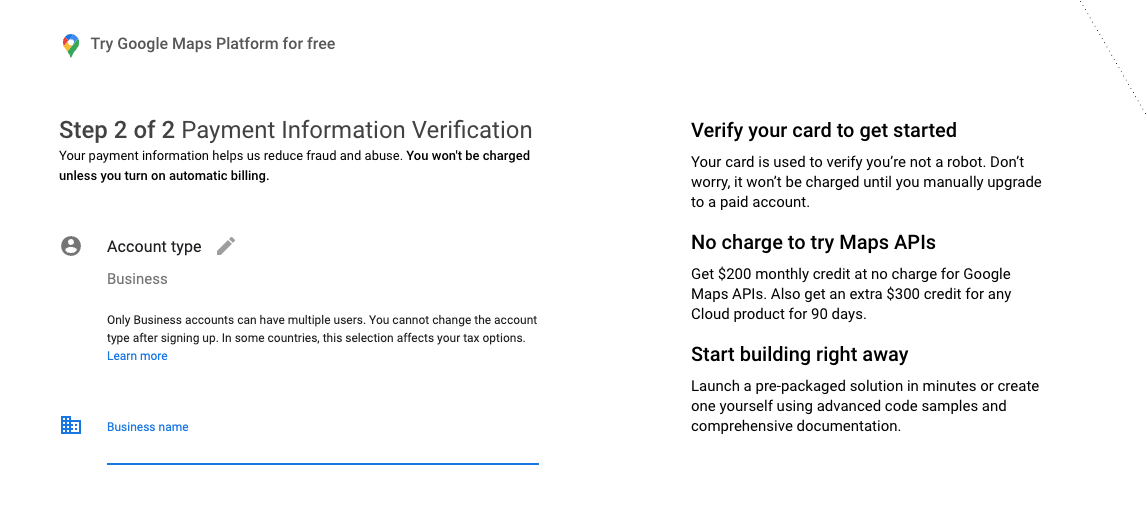
Task: Select the 'Business' account type value
Action: [137, 279]
